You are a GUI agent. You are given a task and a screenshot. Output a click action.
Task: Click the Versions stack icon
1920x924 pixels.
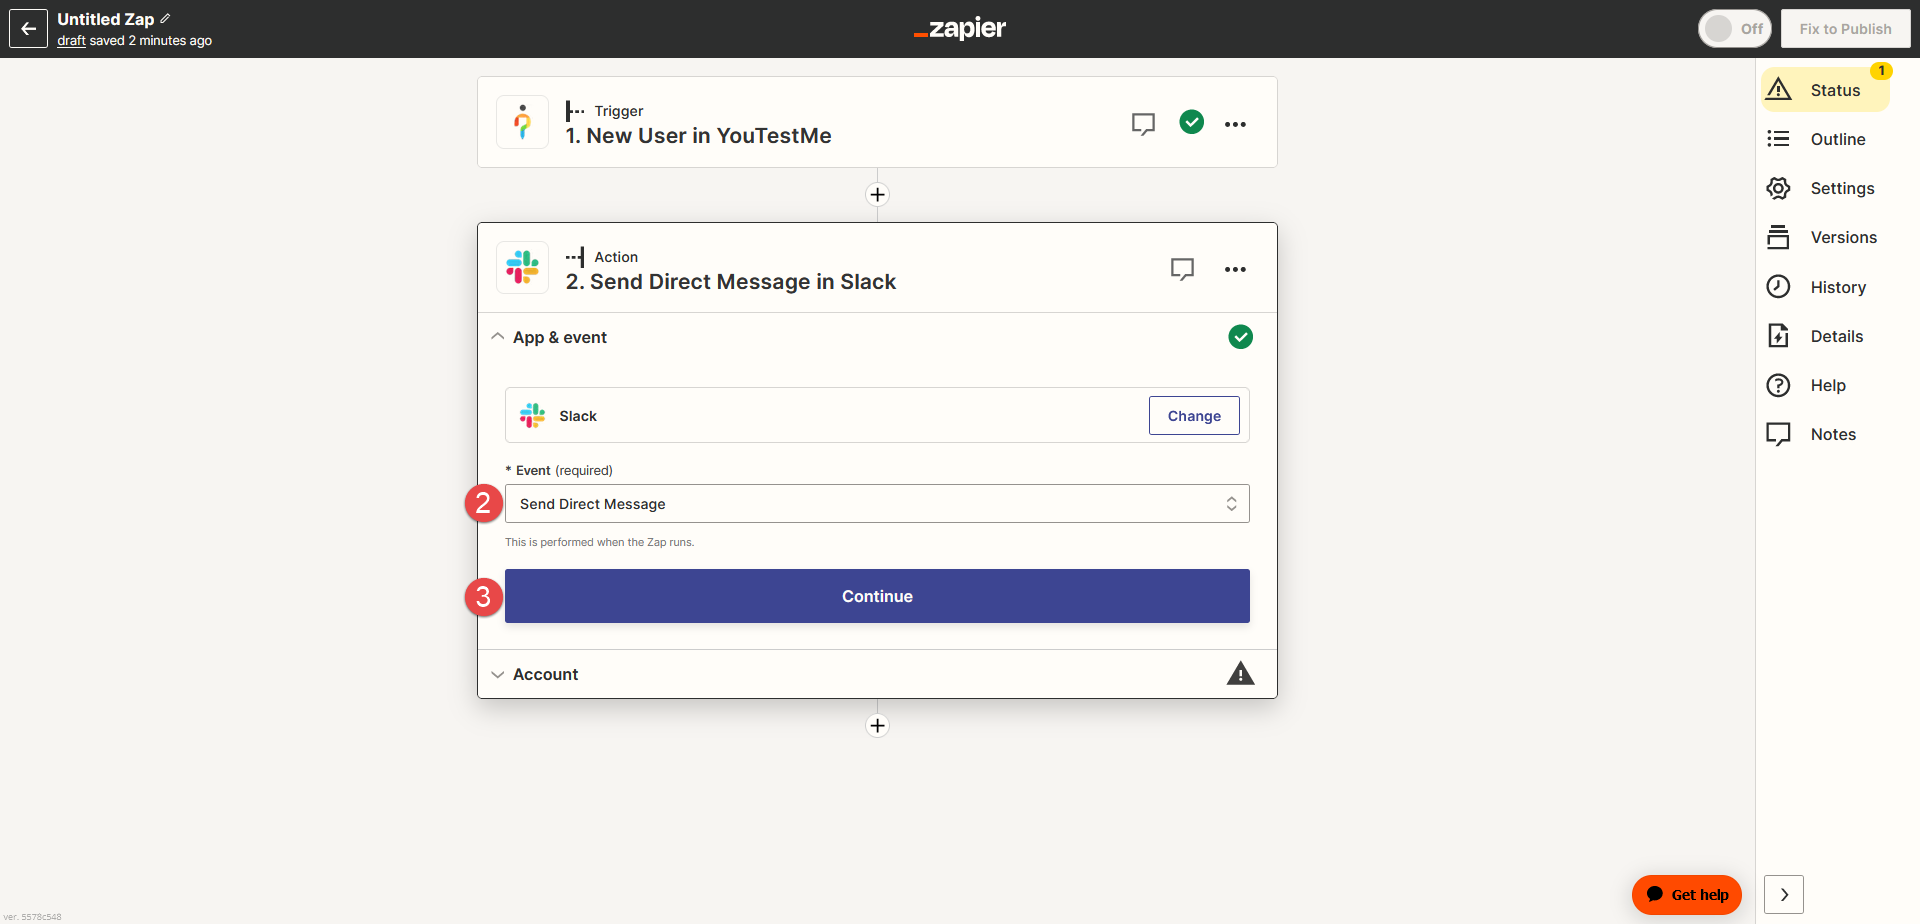1778,237
